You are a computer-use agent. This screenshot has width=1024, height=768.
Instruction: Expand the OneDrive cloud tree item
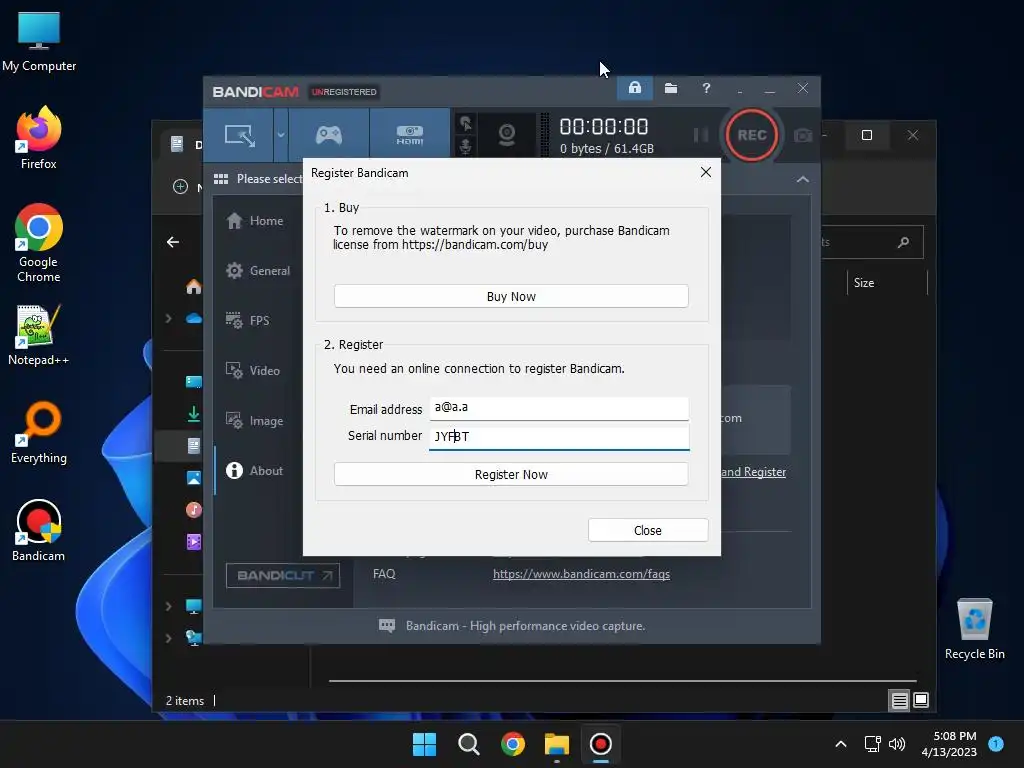(x=168, y=318)
